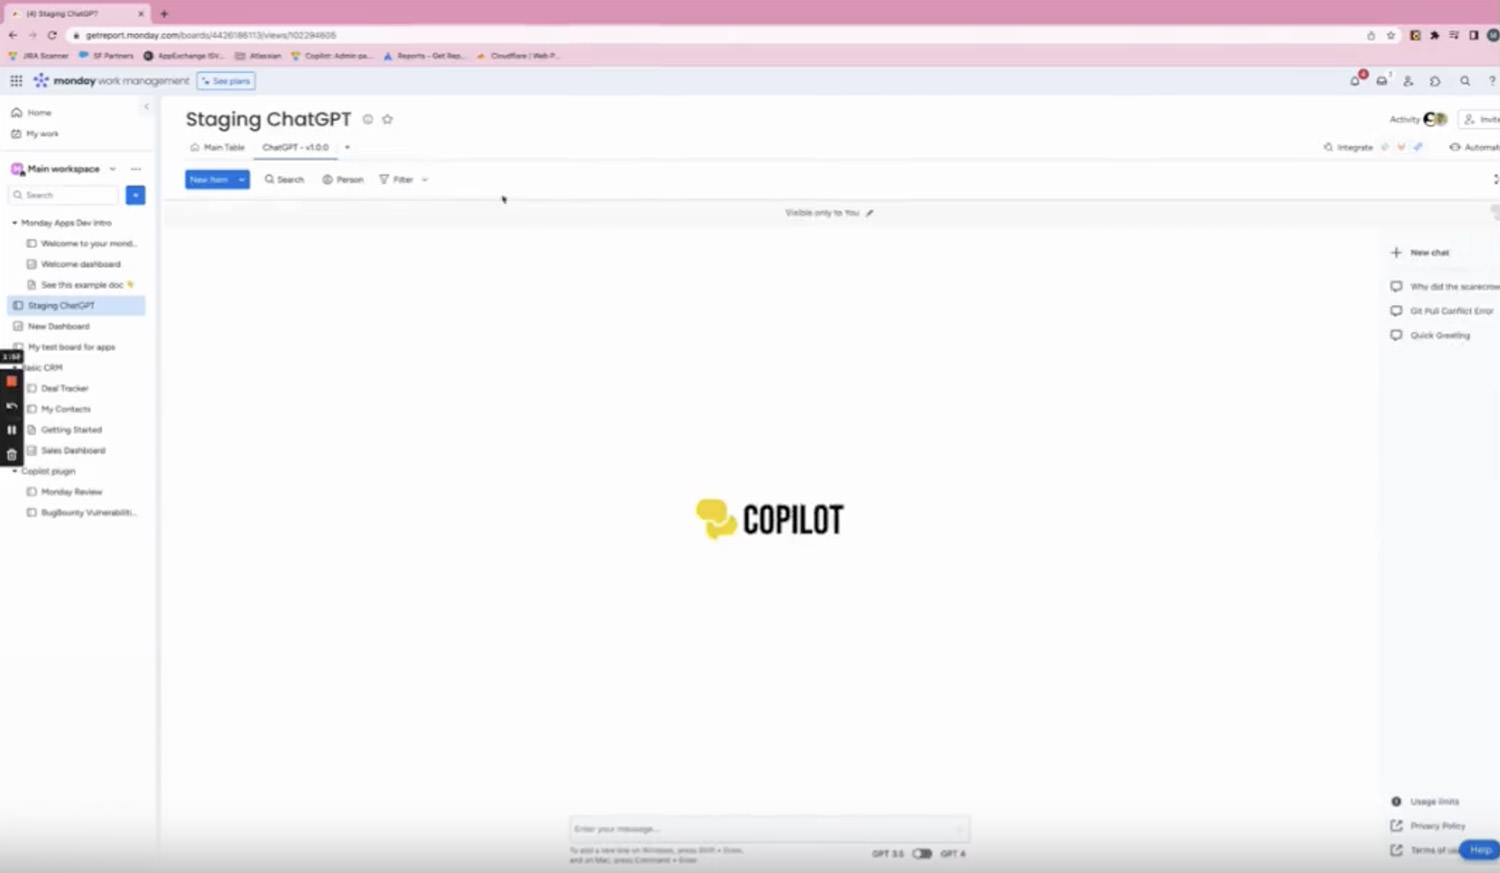Open the Main workspace selector dropdown

pyautogui.click(x=112, y=169)
